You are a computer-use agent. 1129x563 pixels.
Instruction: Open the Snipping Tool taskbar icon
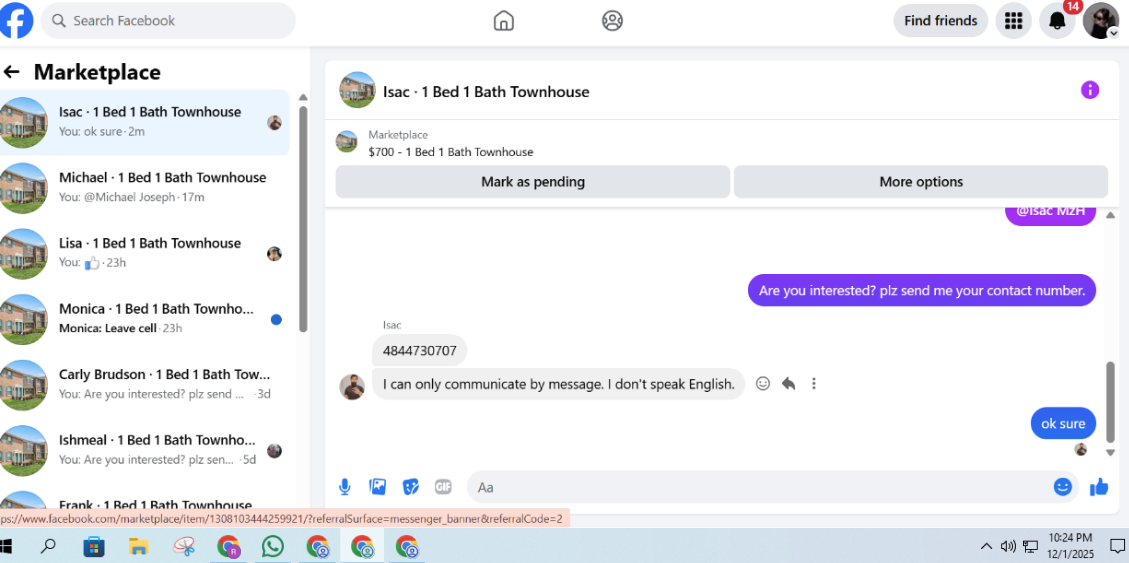pyautogui.click(x=184, y=547)
